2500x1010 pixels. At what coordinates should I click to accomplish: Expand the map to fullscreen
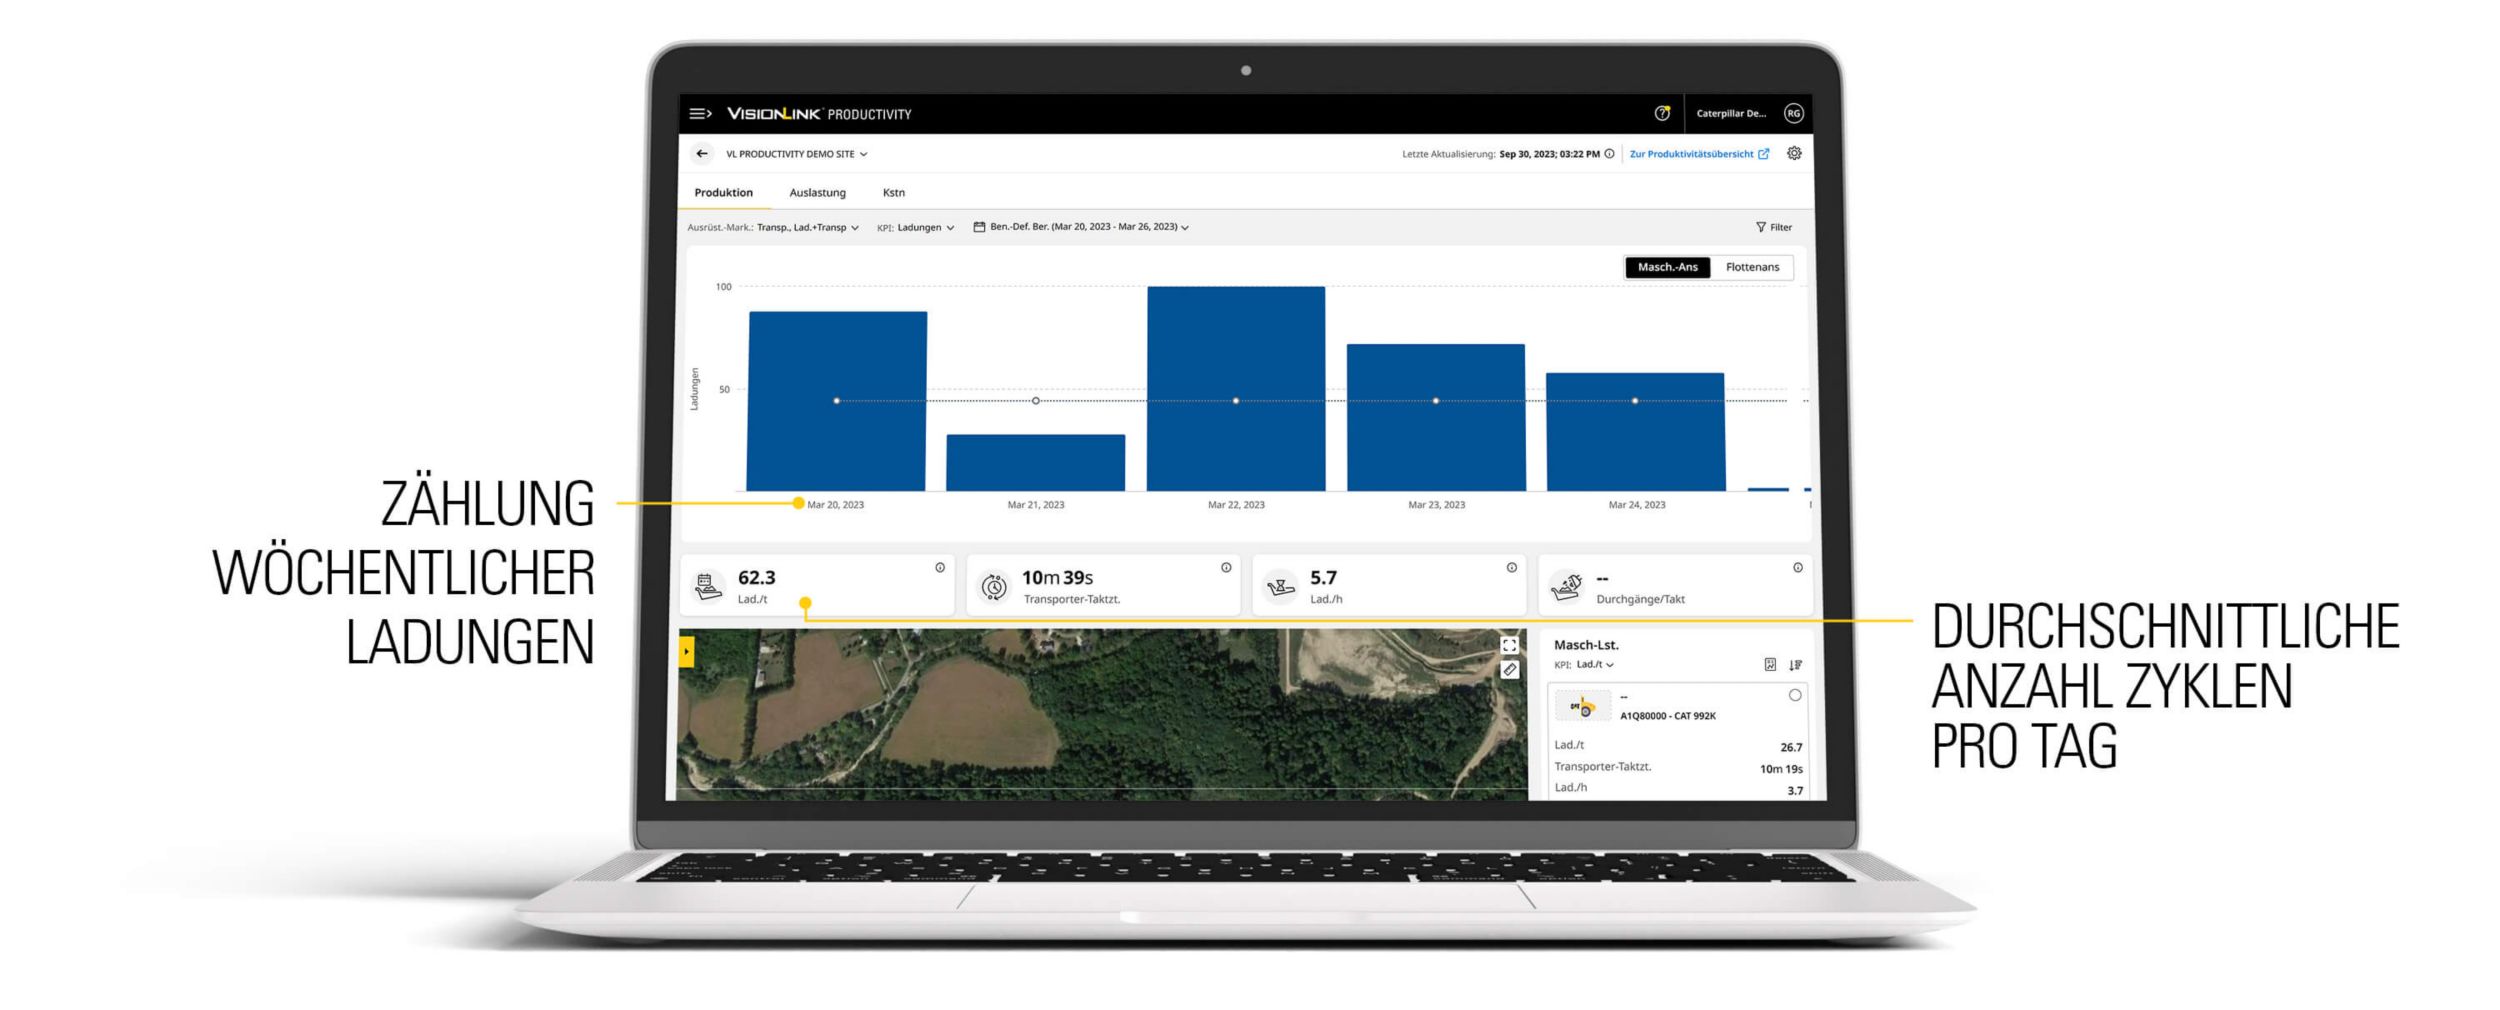(1509, 646)
